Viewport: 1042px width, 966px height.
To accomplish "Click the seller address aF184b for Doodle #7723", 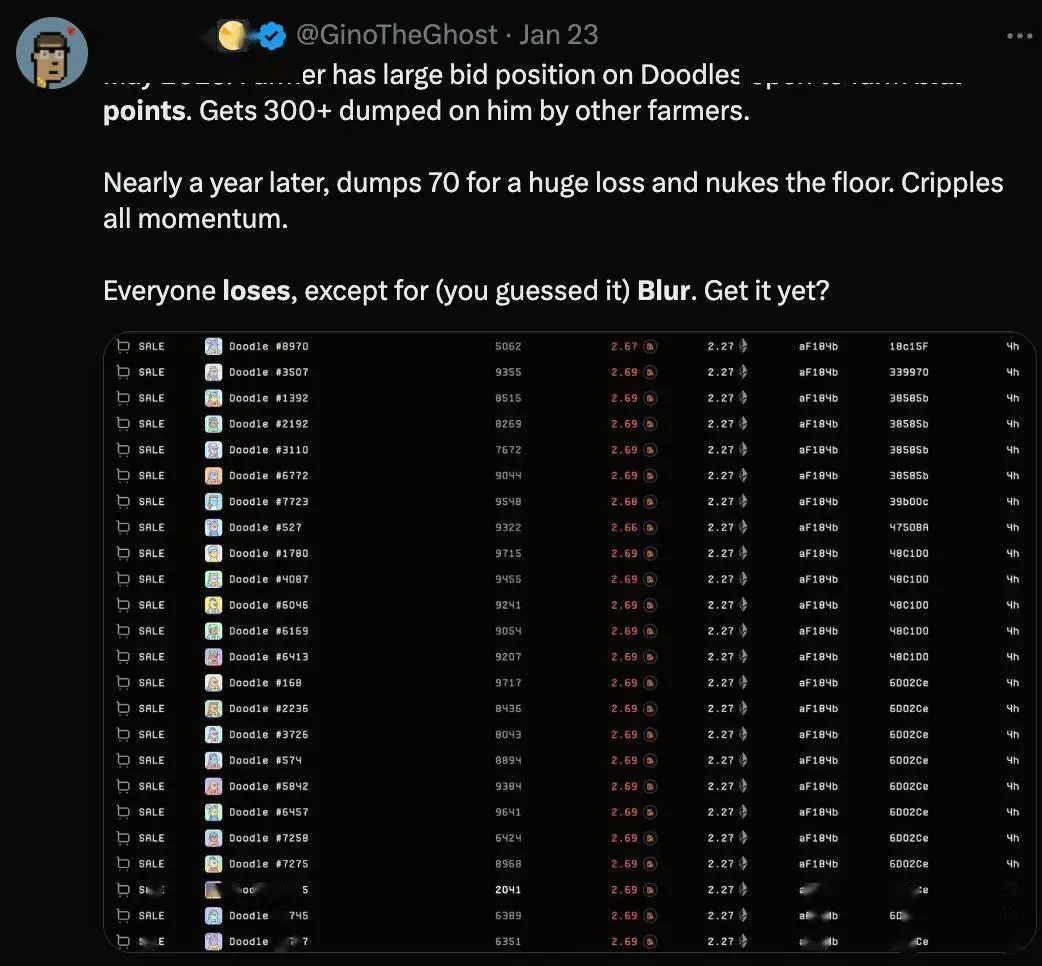I will [818, 502].
